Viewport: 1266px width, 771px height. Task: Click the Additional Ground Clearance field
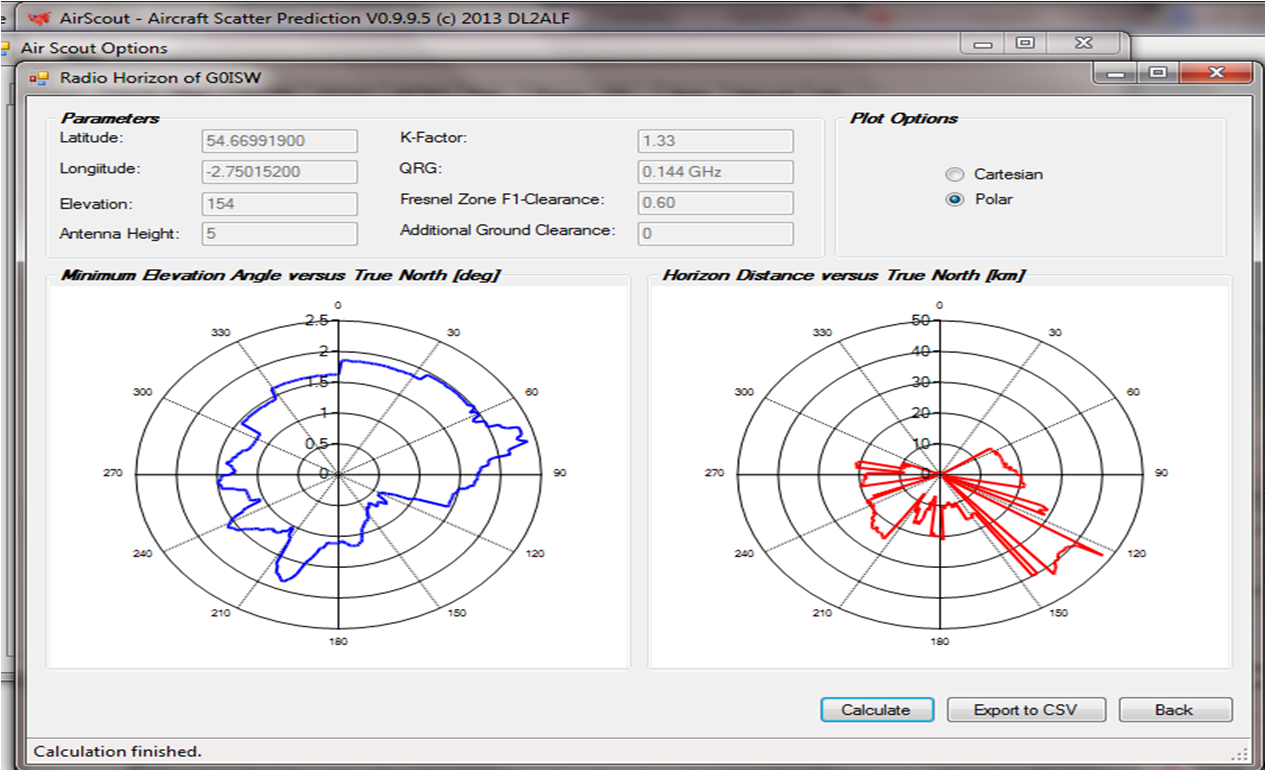(x=715, y=234)
